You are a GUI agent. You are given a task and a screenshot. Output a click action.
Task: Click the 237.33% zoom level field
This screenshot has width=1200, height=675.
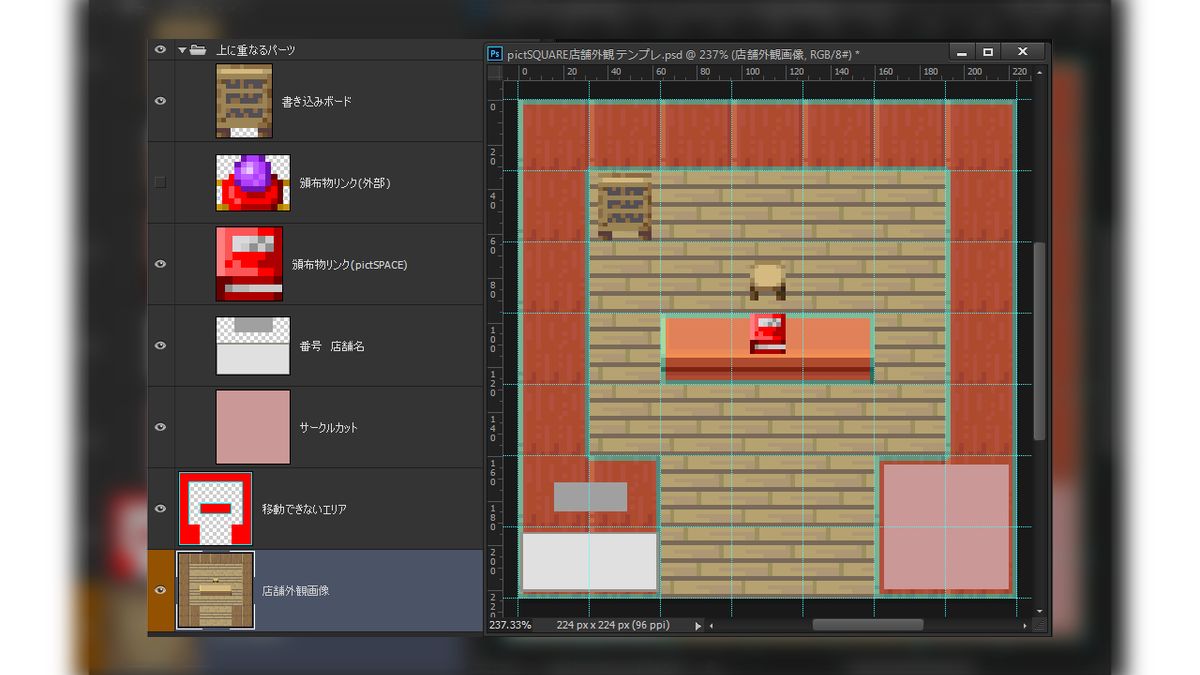point(510,625)
